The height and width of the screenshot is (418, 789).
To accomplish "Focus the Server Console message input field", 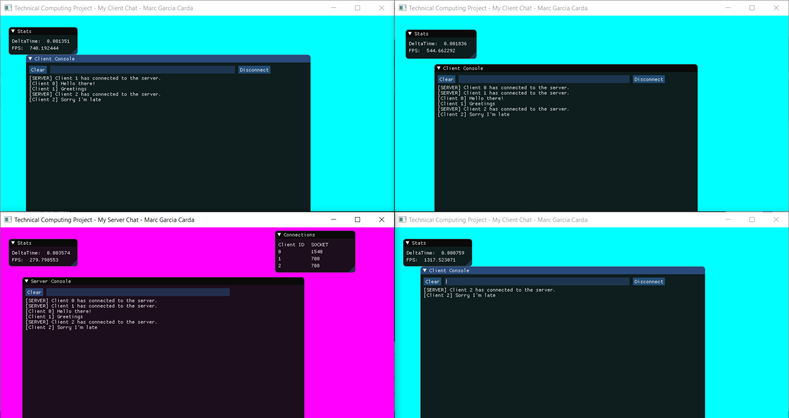I will tap(138, 292).
